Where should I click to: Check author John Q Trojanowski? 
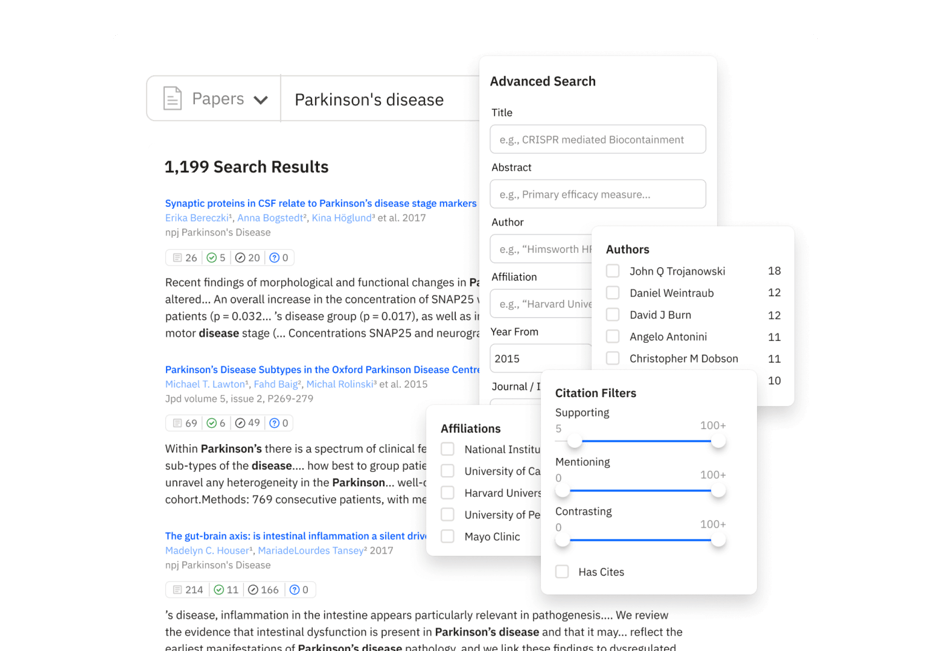coord(613,271)
